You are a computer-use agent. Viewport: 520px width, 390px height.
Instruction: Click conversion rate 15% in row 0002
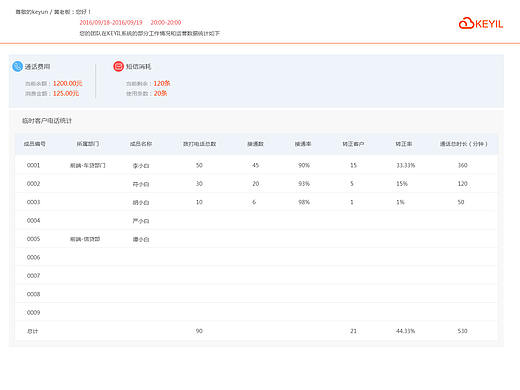(x=402, y=184)
